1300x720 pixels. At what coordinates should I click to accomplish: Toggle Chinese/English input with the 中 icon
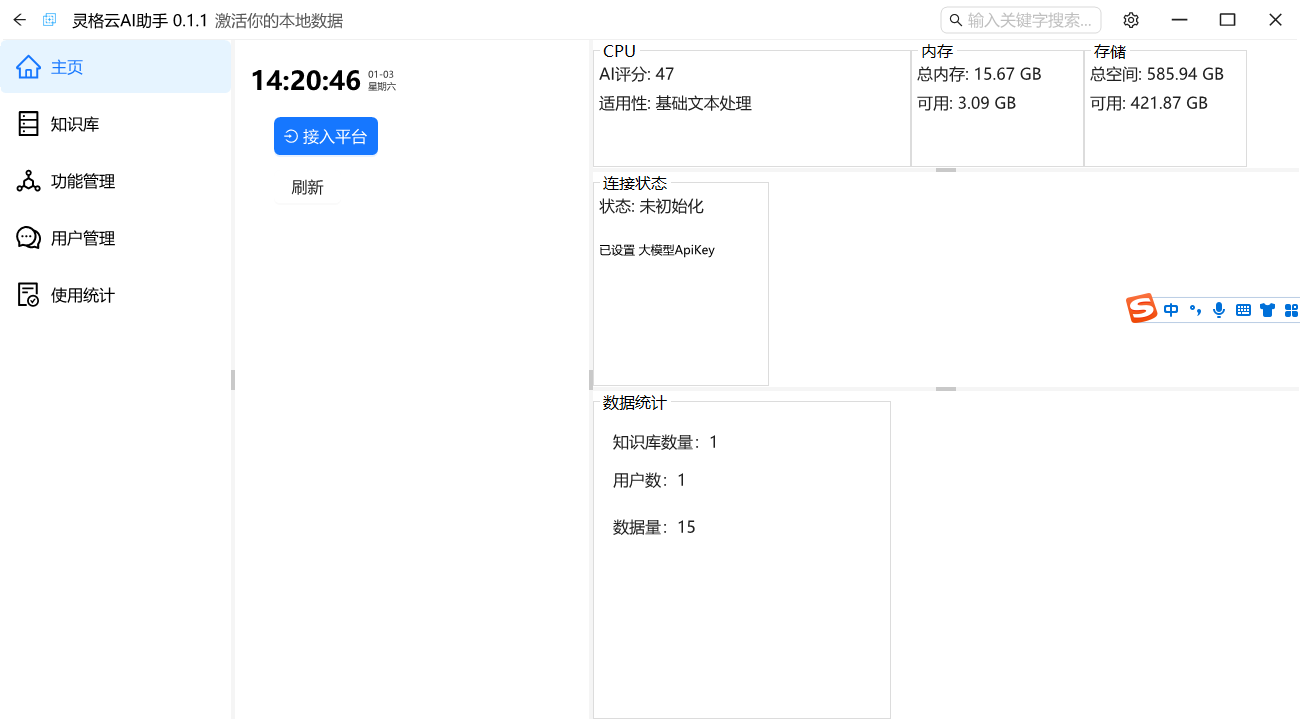tap(1170, 309)
